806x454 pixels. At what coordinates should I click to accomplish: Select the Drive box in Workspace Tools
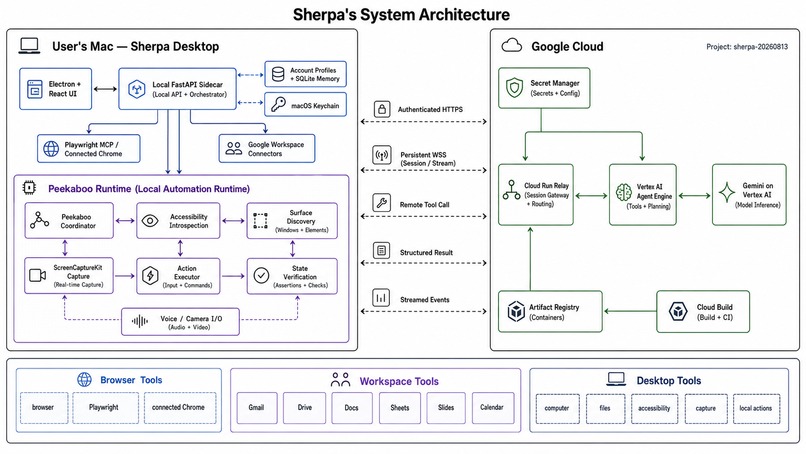click(304, 408)
